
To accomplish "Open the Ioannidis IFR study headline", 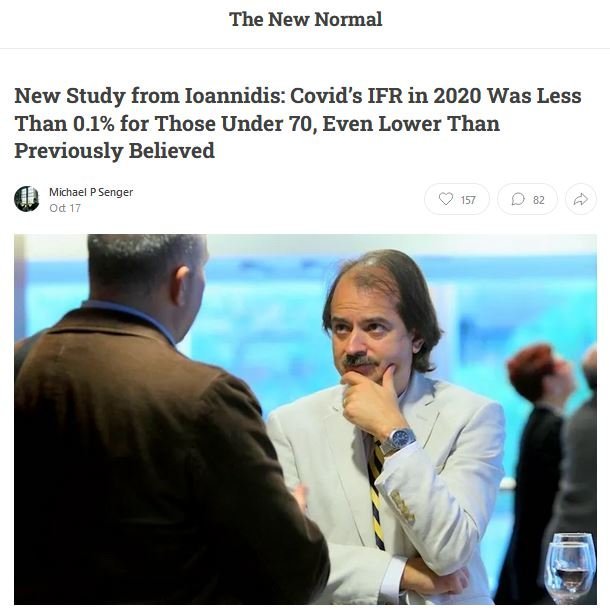I will (298, 123).
